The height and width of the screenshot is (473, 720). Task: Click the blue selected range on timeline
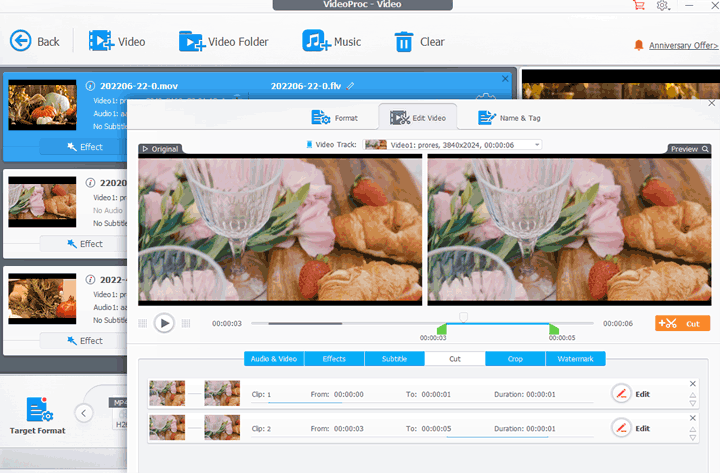(x=498, y=324)
